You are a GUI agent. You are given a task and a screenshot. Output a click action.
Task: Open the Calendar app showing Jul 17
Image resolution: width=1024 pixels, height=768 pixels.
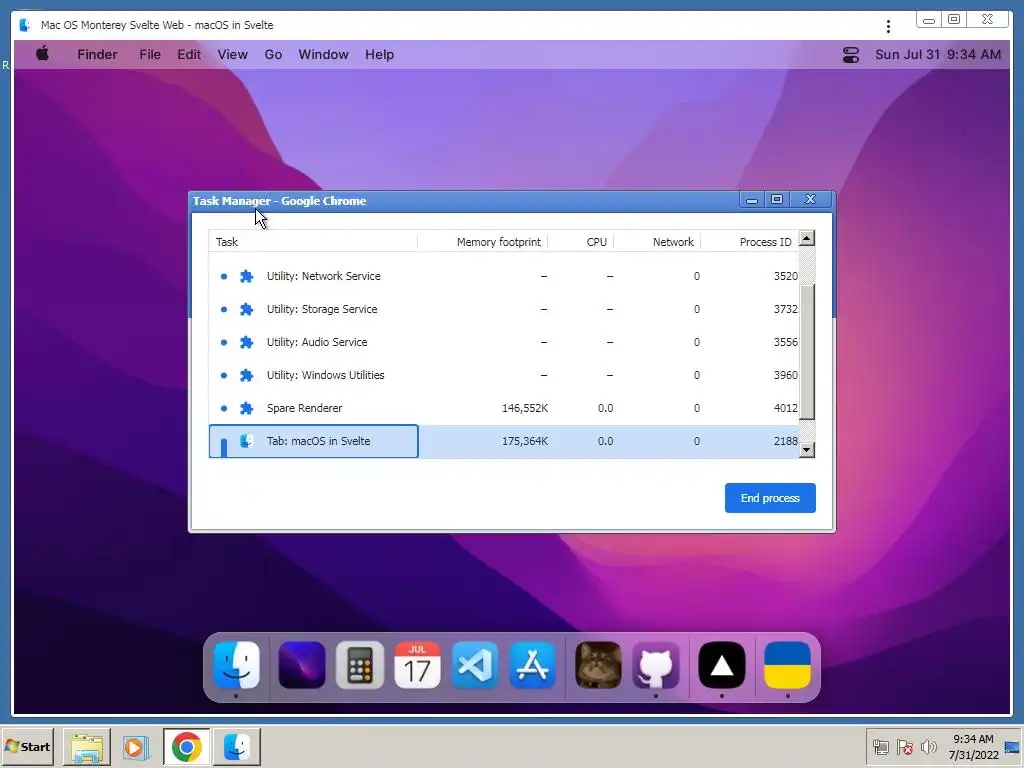pos(417,665)
